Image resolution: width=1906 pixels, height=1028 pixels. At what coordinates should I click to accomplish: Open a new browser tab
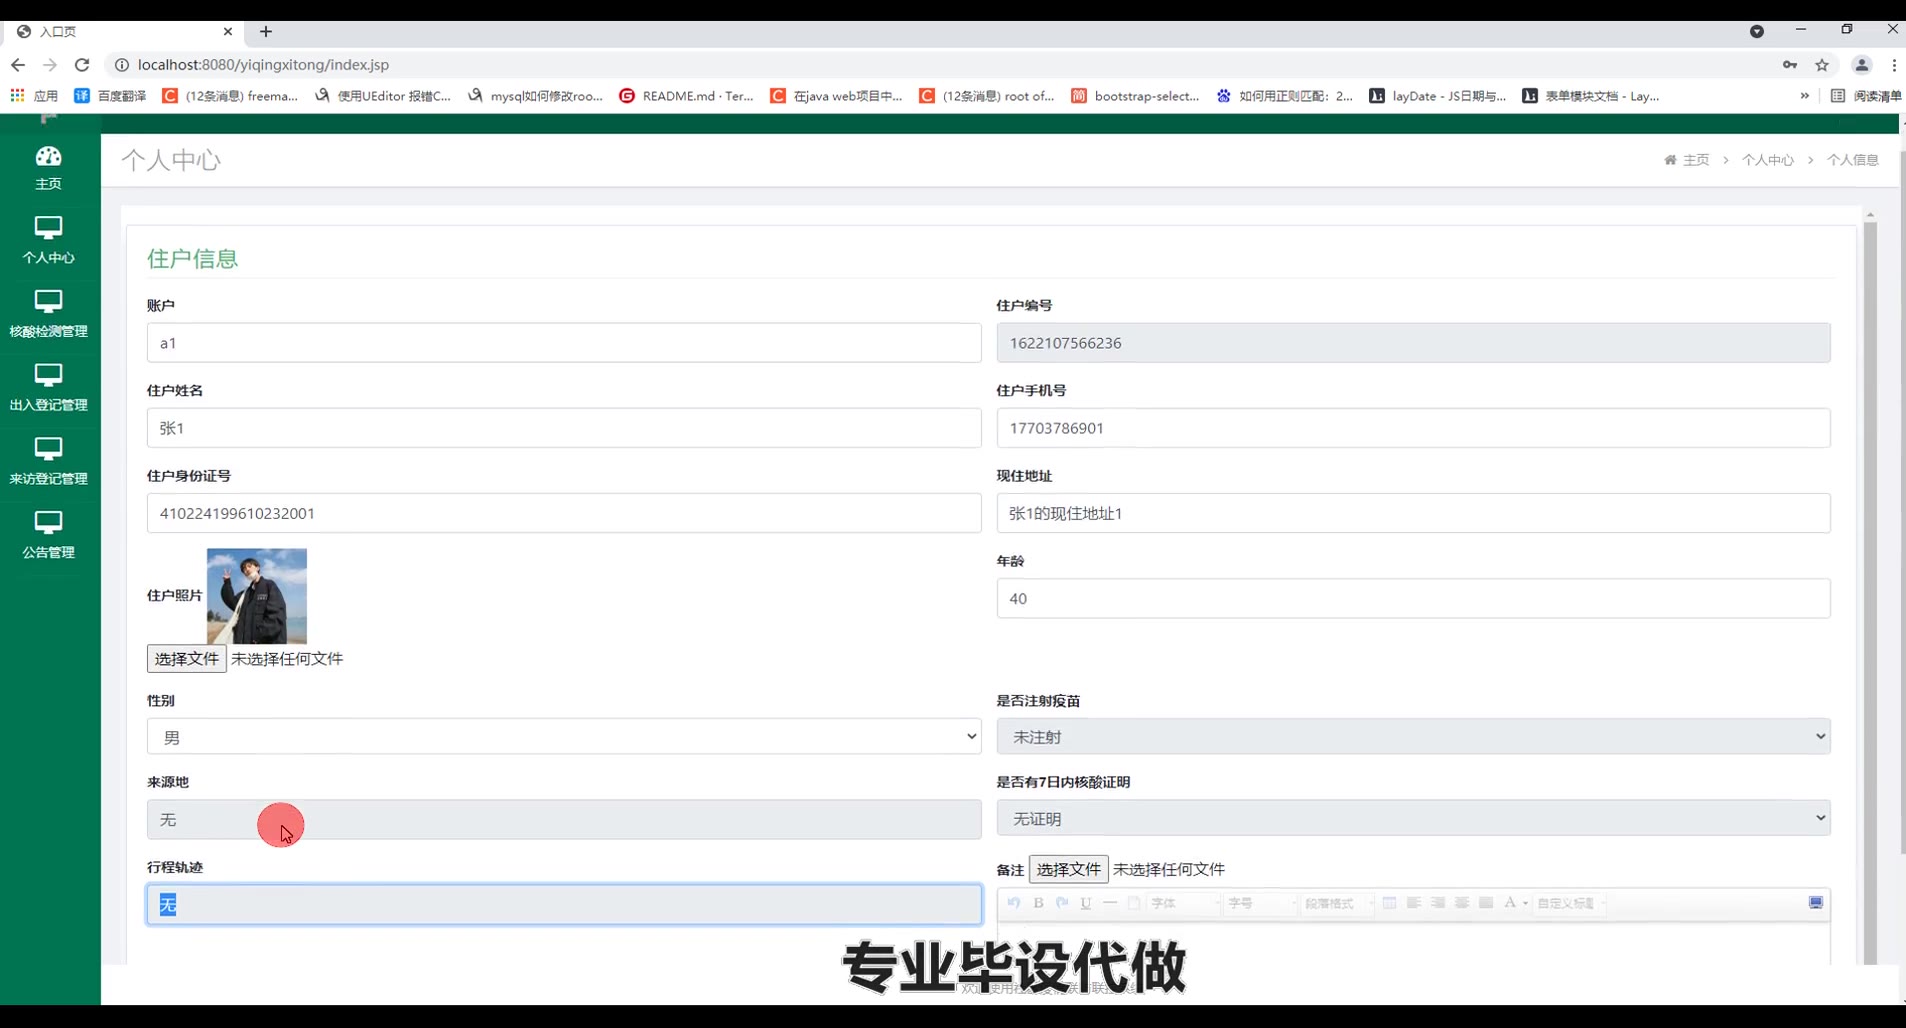click(266, 32)
